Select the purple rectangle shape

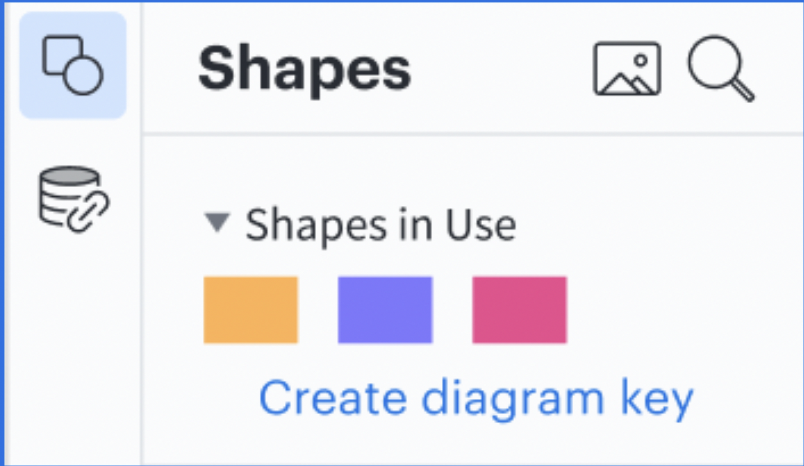pyautogui.click(x=385, y=310)
